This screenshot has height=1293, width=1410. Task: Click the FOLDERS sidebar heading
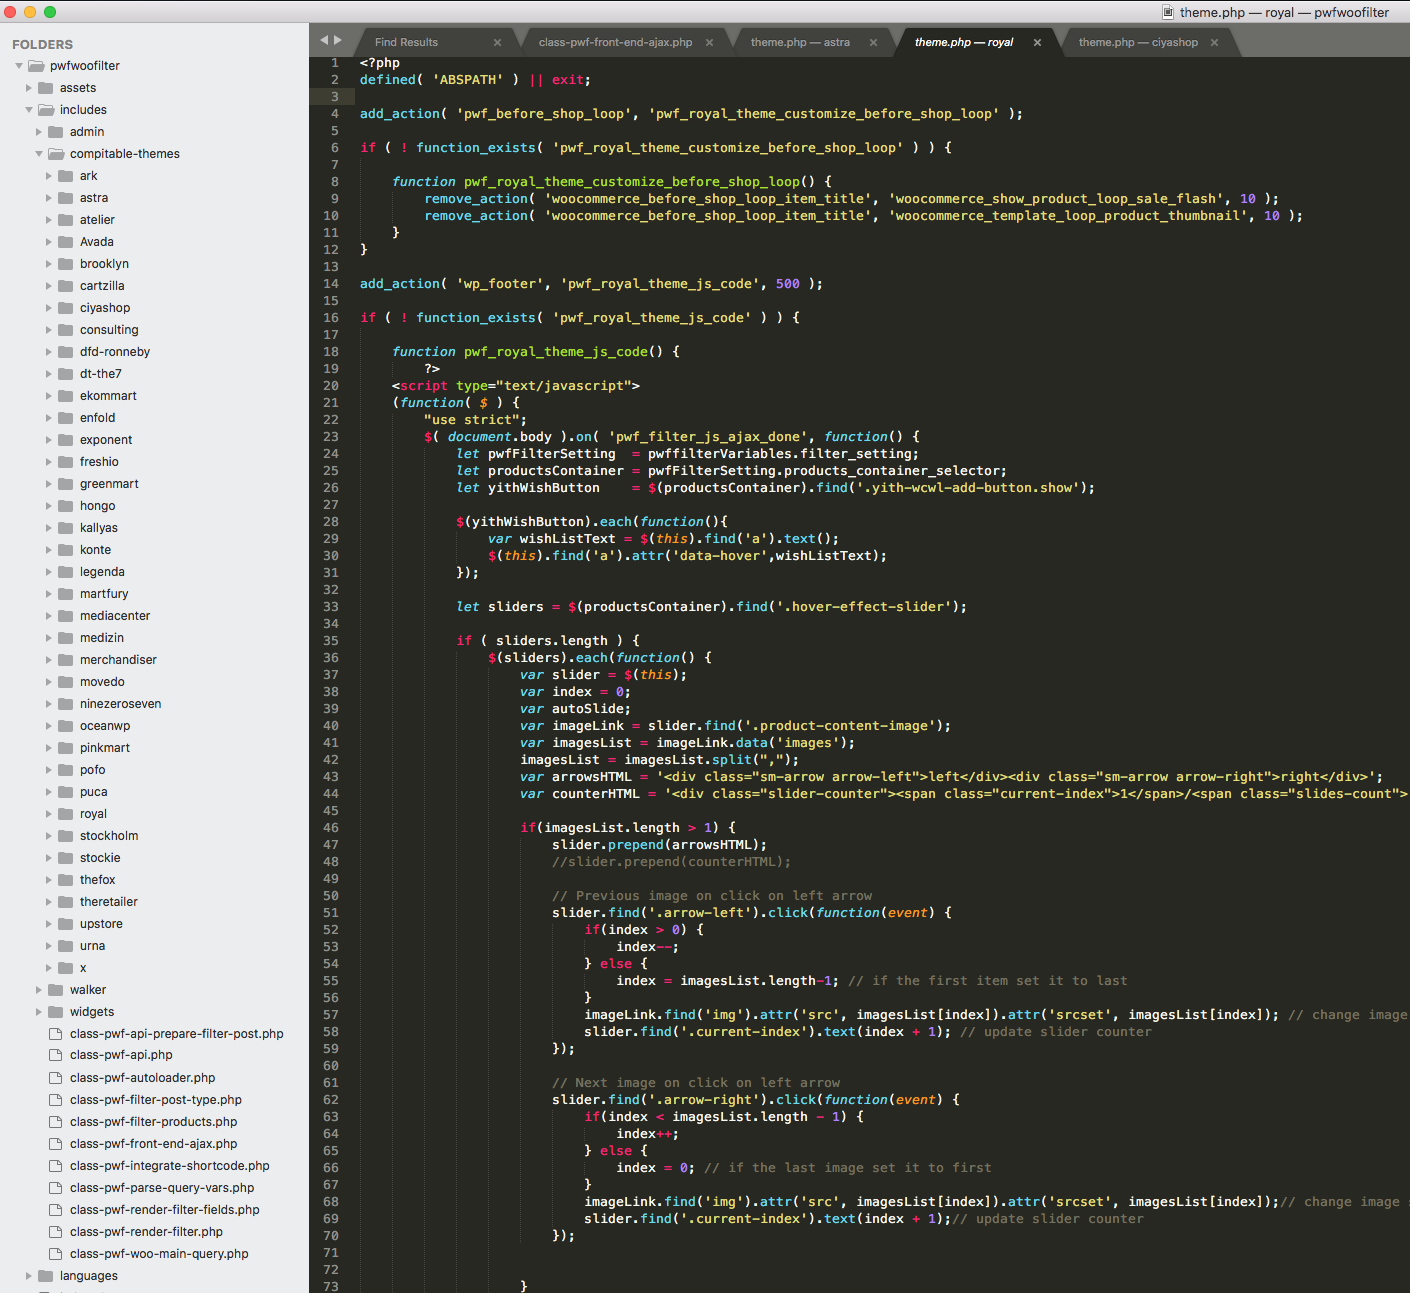(x=42, y=45)
